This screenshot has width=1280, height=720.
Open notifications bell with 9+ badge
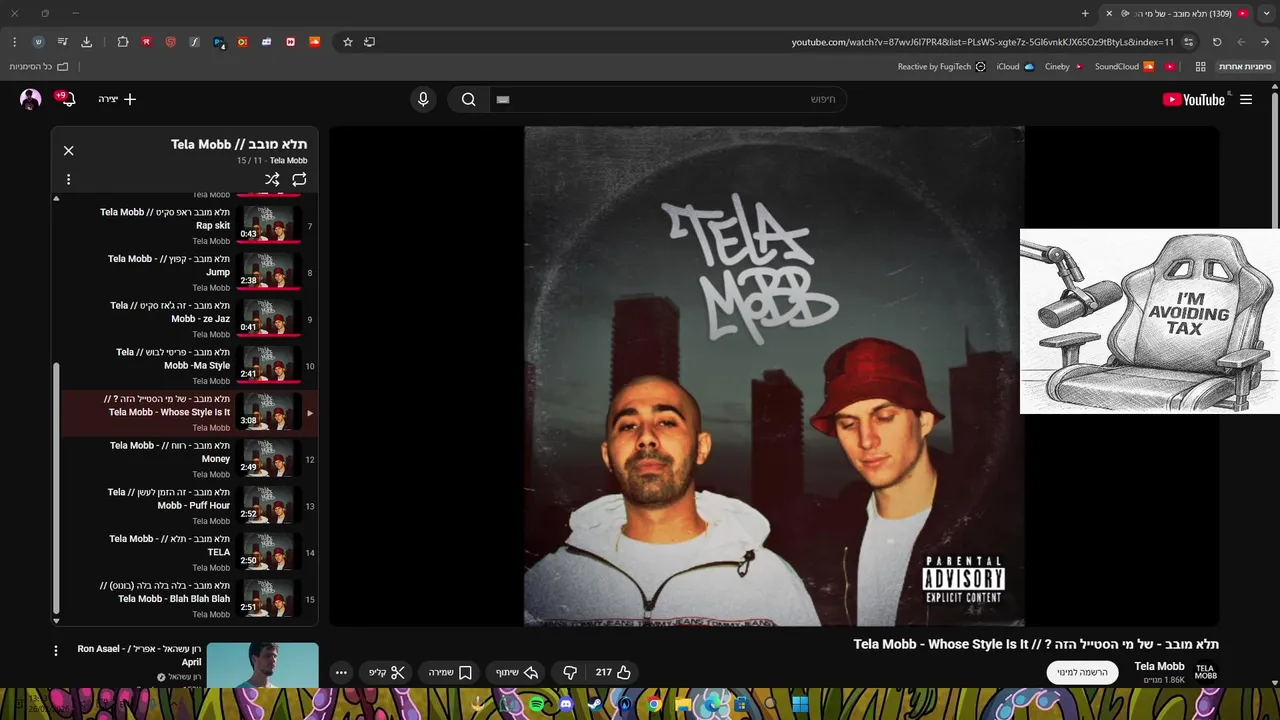[67, 99]
